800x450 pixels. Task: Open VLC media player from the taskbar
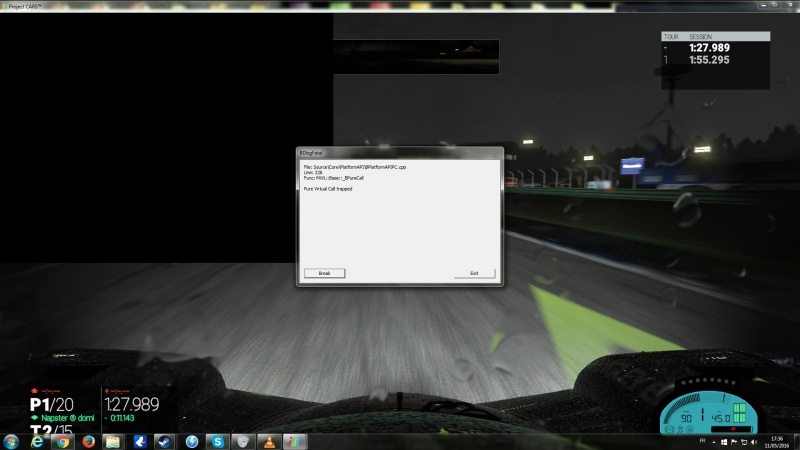269,442
